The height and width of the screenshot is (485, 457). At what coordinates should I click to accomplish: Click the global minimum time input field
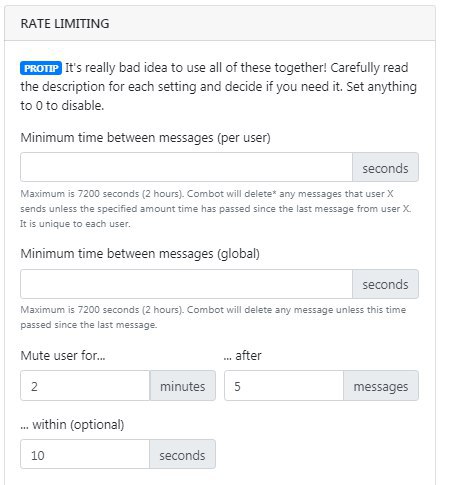pos(186,284)
